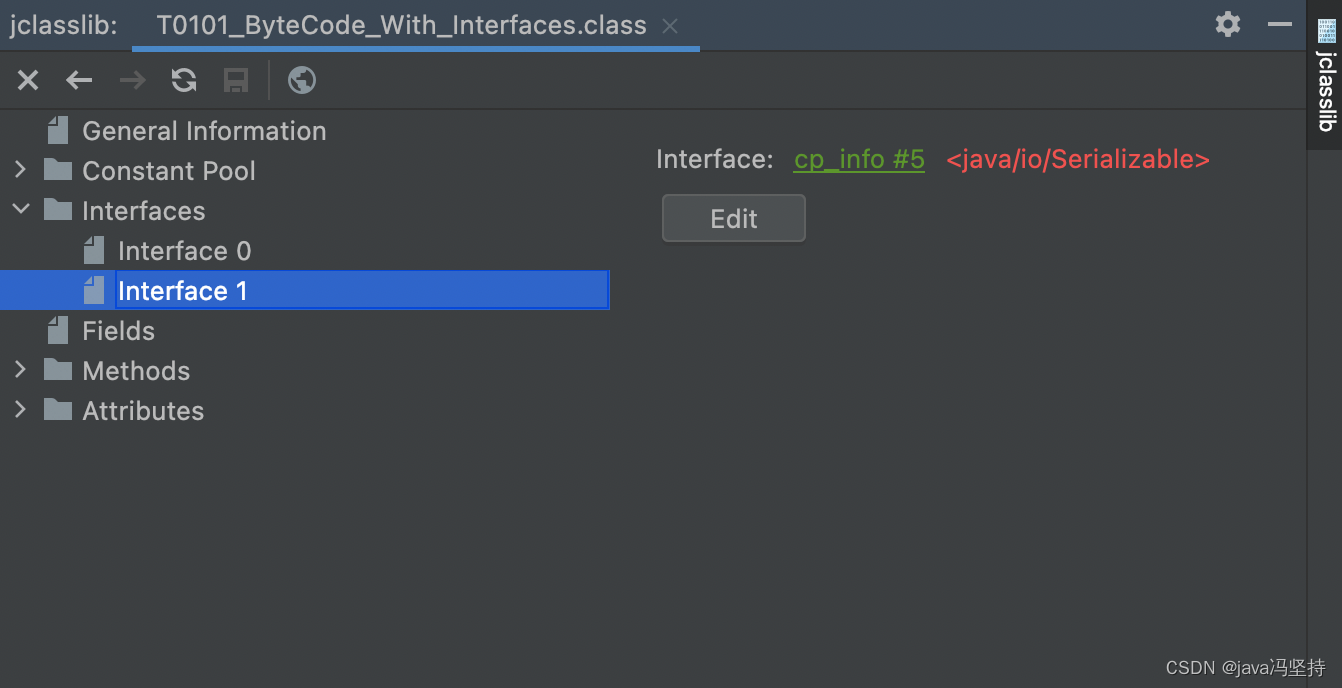
Task: Close the class file with the X icon
Action: click(x=27, y=80)
